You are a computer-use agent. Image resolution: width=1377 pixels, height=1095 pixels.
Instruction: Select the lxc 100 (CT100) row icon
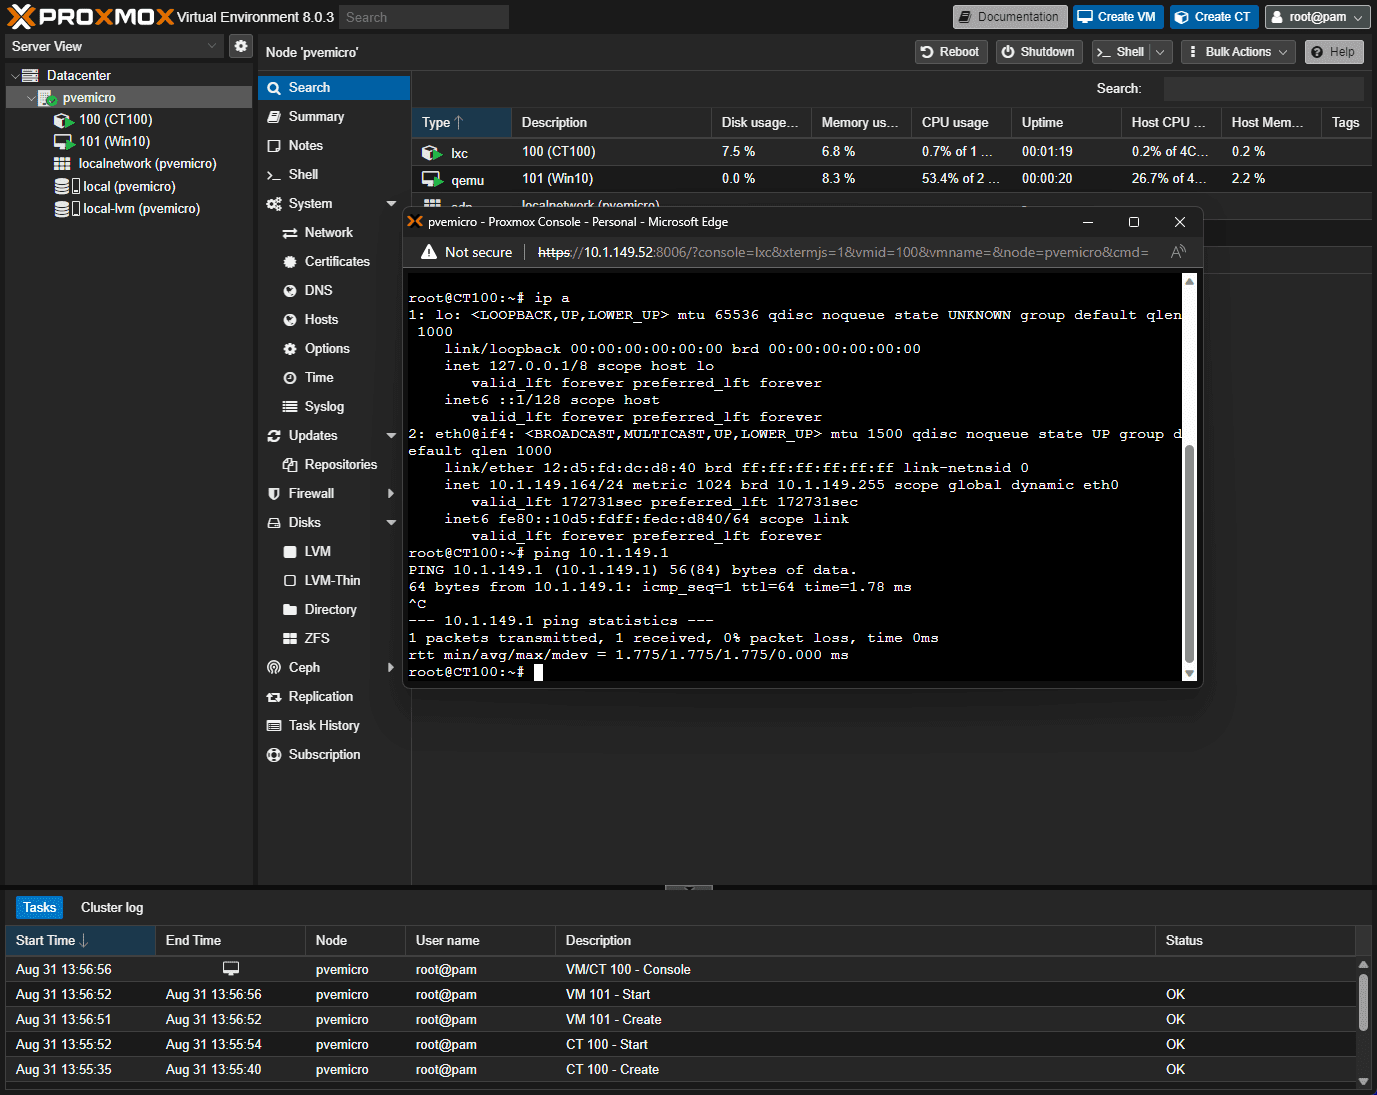point(432,152)
